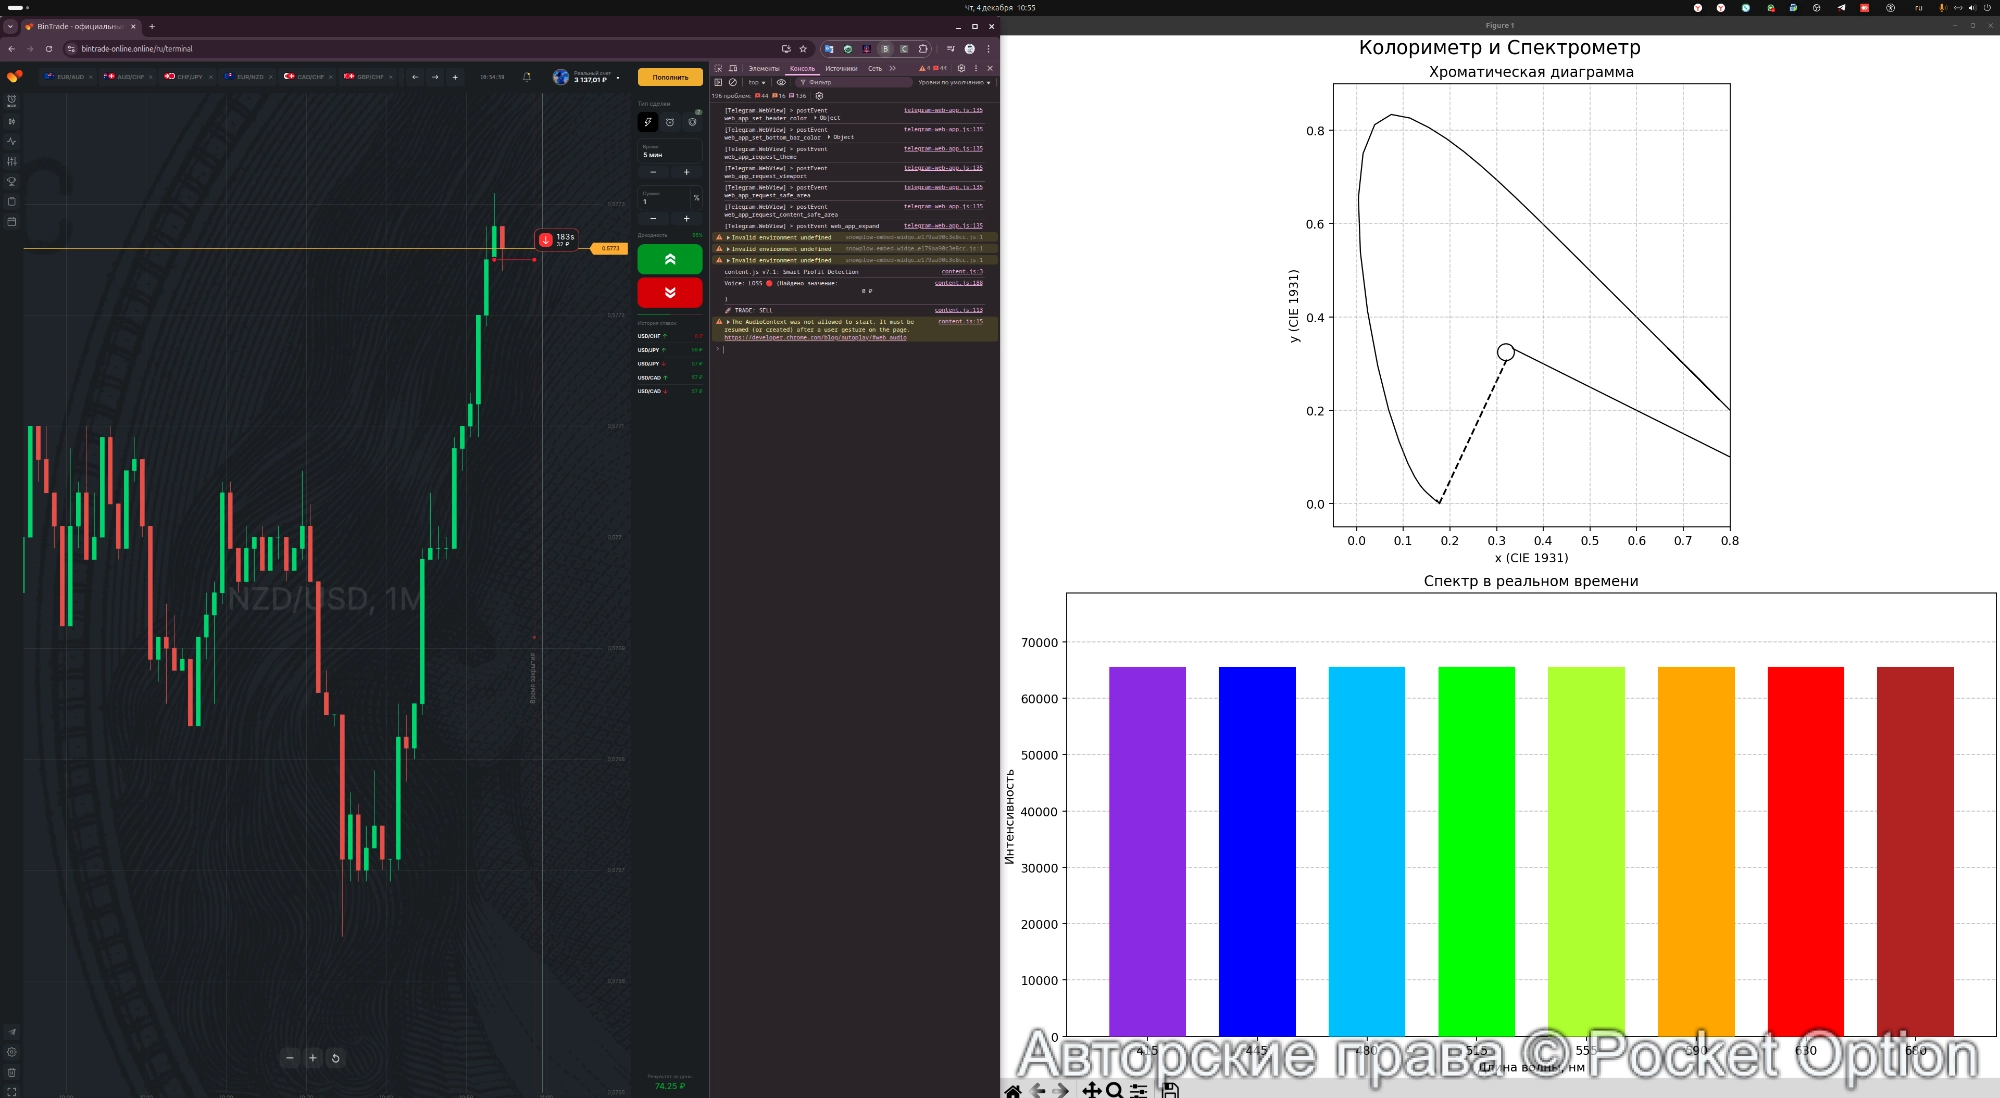
Task: Open the 'top' JavaScript context dropdown
Action: click(756, 82)
